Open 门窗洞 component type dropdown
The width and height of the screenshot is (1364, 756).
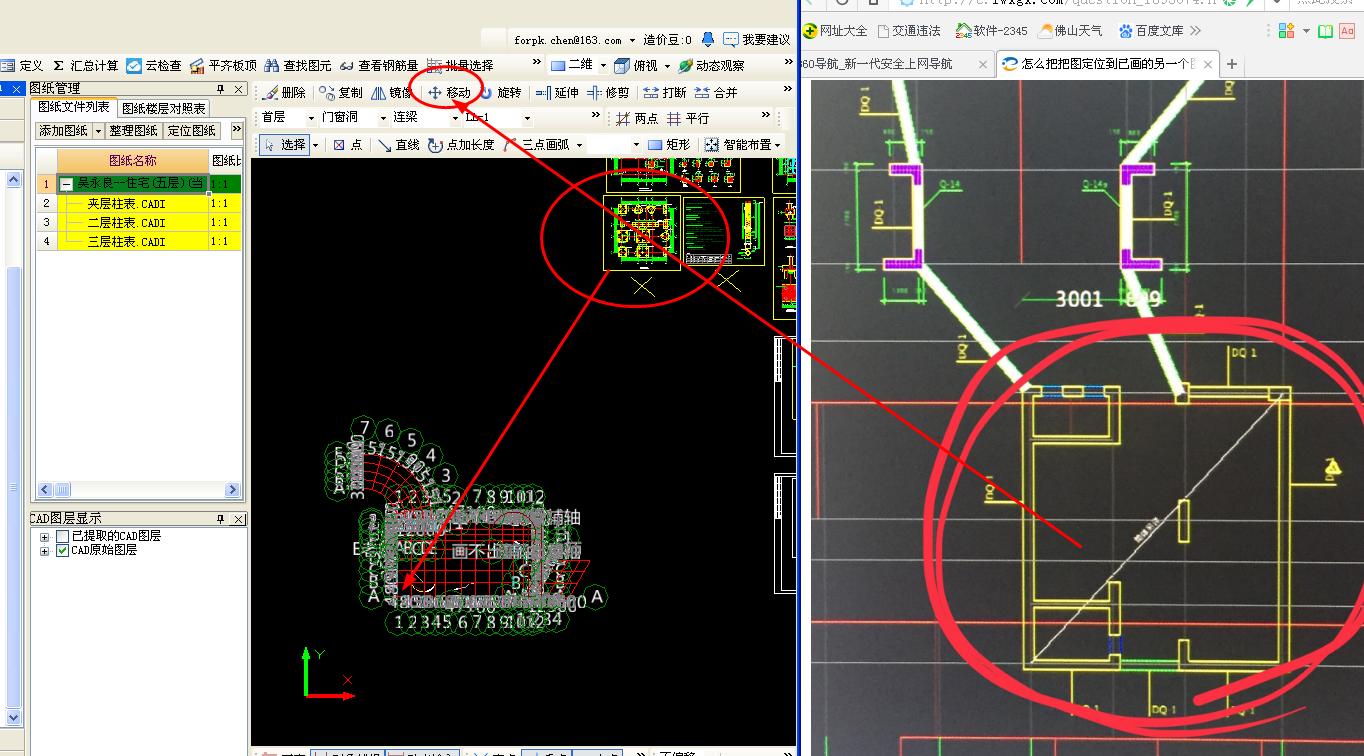(x=382, y=118)
